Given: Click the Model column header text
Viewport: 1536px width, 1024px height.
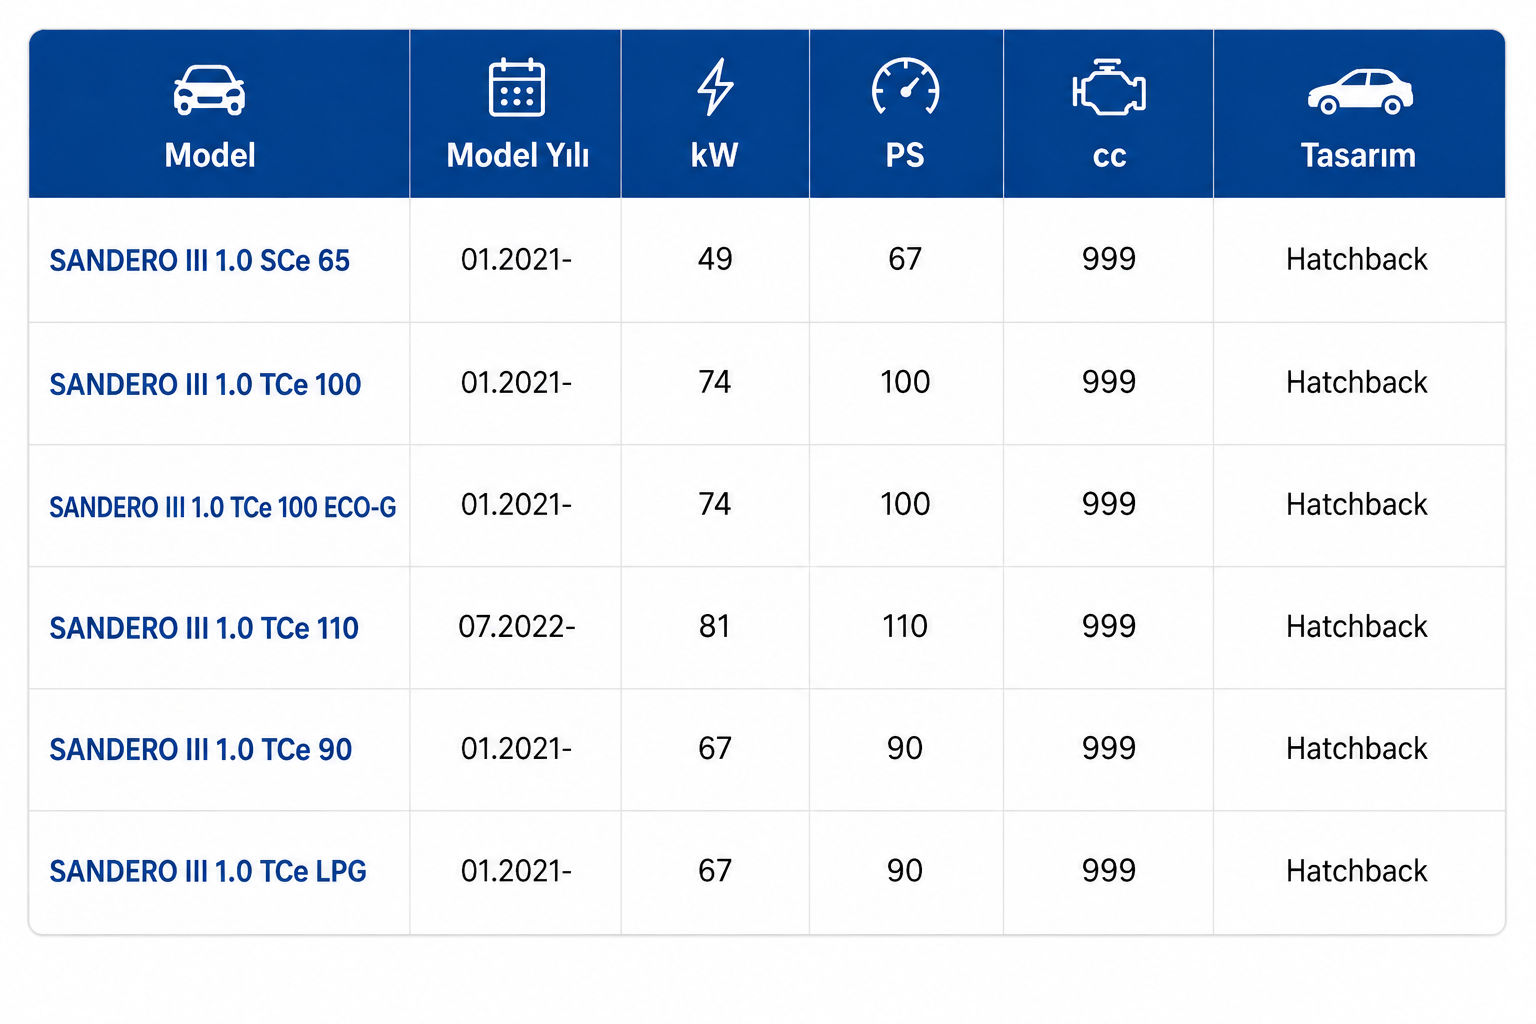Looking at the screenshot, I should [210, 155].
